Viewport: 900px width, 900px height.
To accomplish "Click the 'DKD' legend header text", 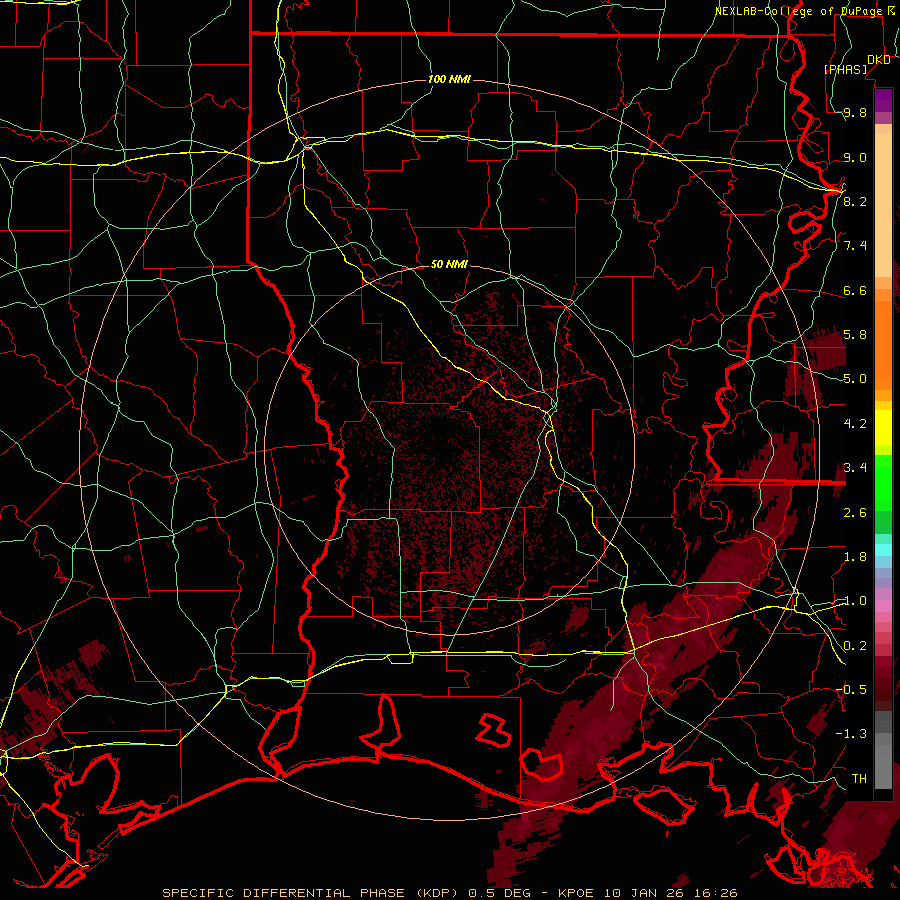I will 878,60.
